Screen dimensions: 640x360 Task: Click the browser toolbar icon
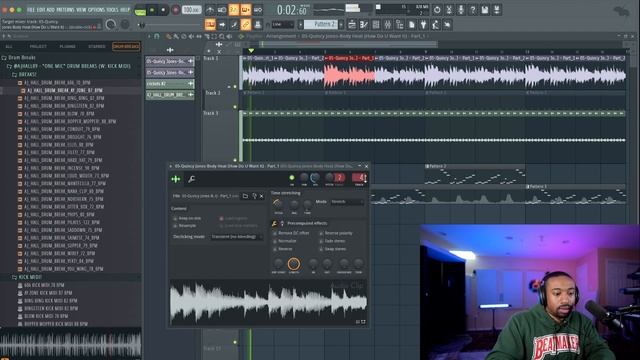(400, 25)
